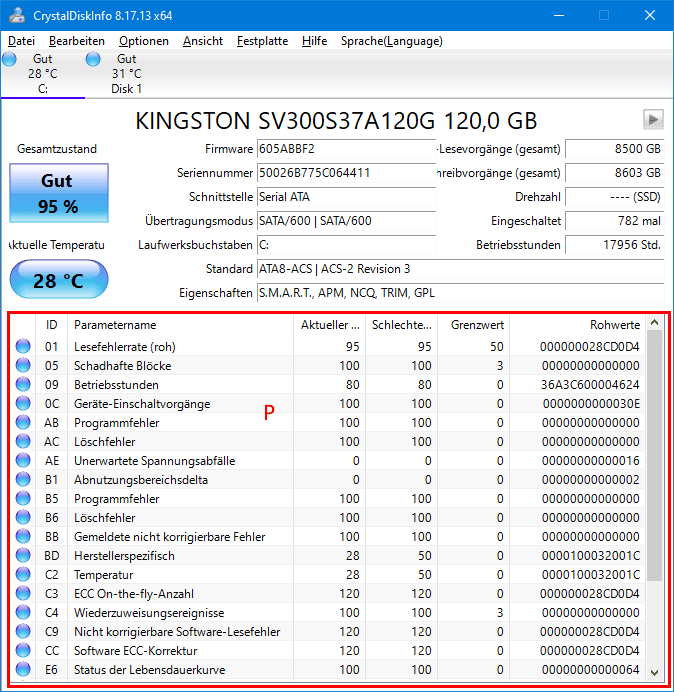This screenshot has height=692, width=674.
Task: Go to next disk with the arrow button
Action: tap(653, 120)
